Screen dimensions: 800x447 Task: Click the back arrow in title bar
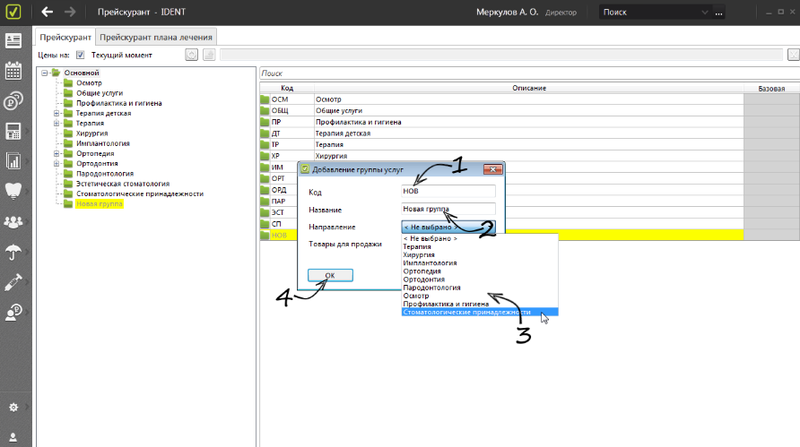(x=47, y=12)
